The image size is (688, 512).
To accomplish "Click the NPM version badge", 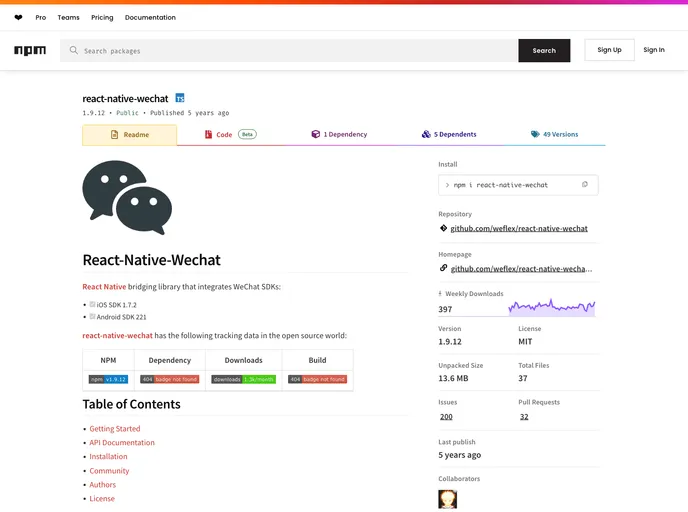I will pos(108,379).
